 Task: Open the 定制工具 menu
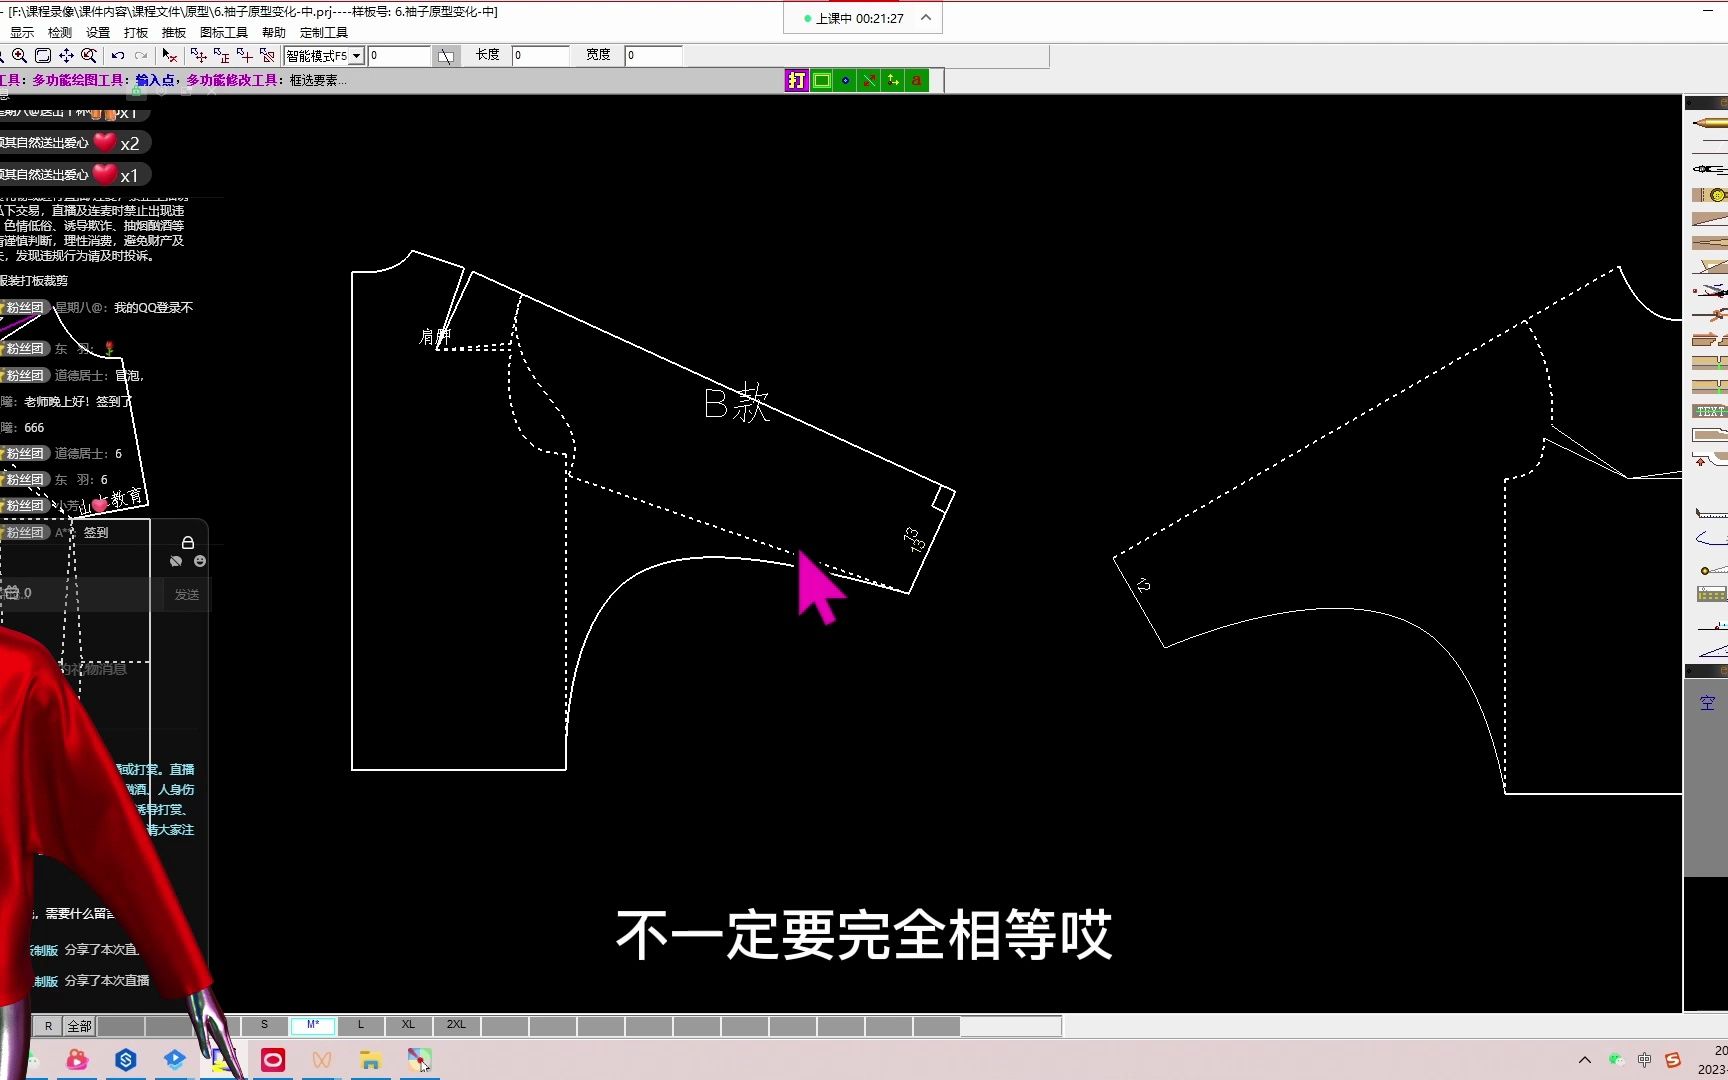pyautogui.click(x=324, y=32)
